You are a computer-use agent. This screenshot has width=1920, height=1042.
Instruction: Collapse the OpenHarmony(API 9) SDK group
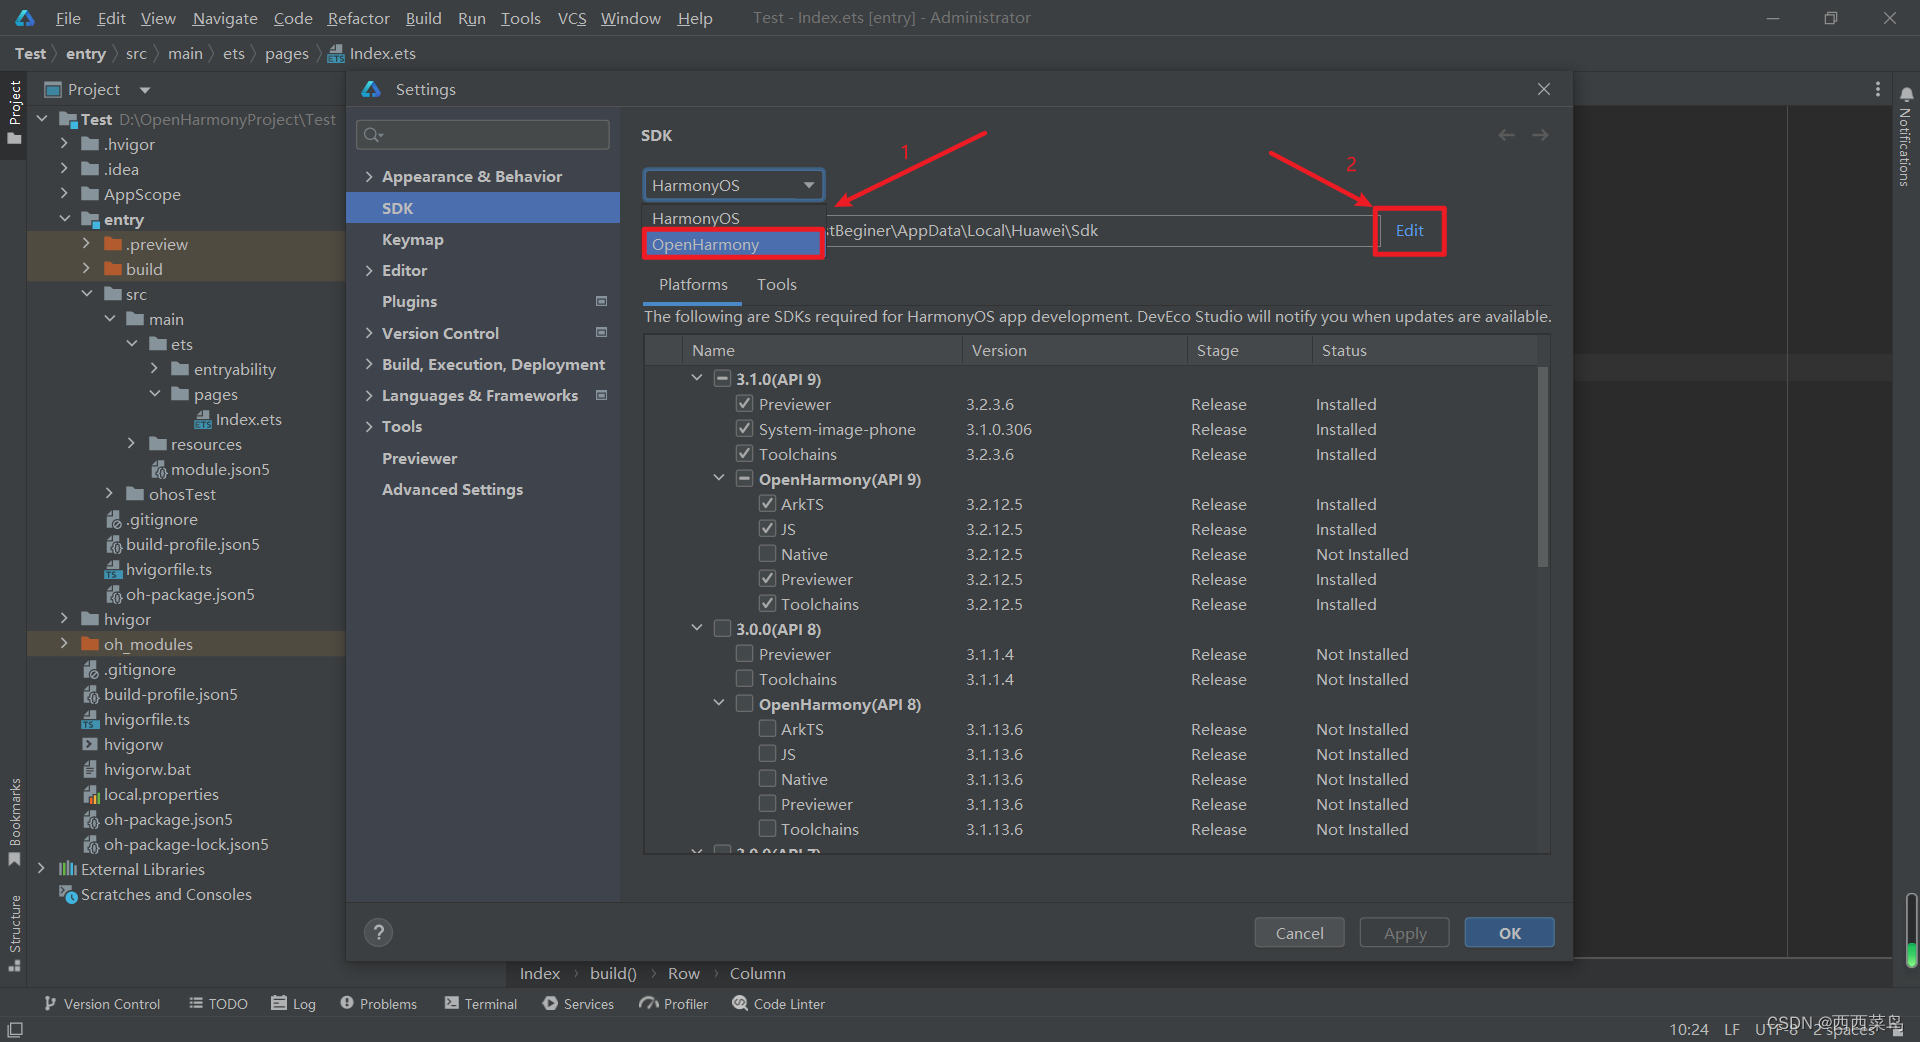(x=719, y=478)
